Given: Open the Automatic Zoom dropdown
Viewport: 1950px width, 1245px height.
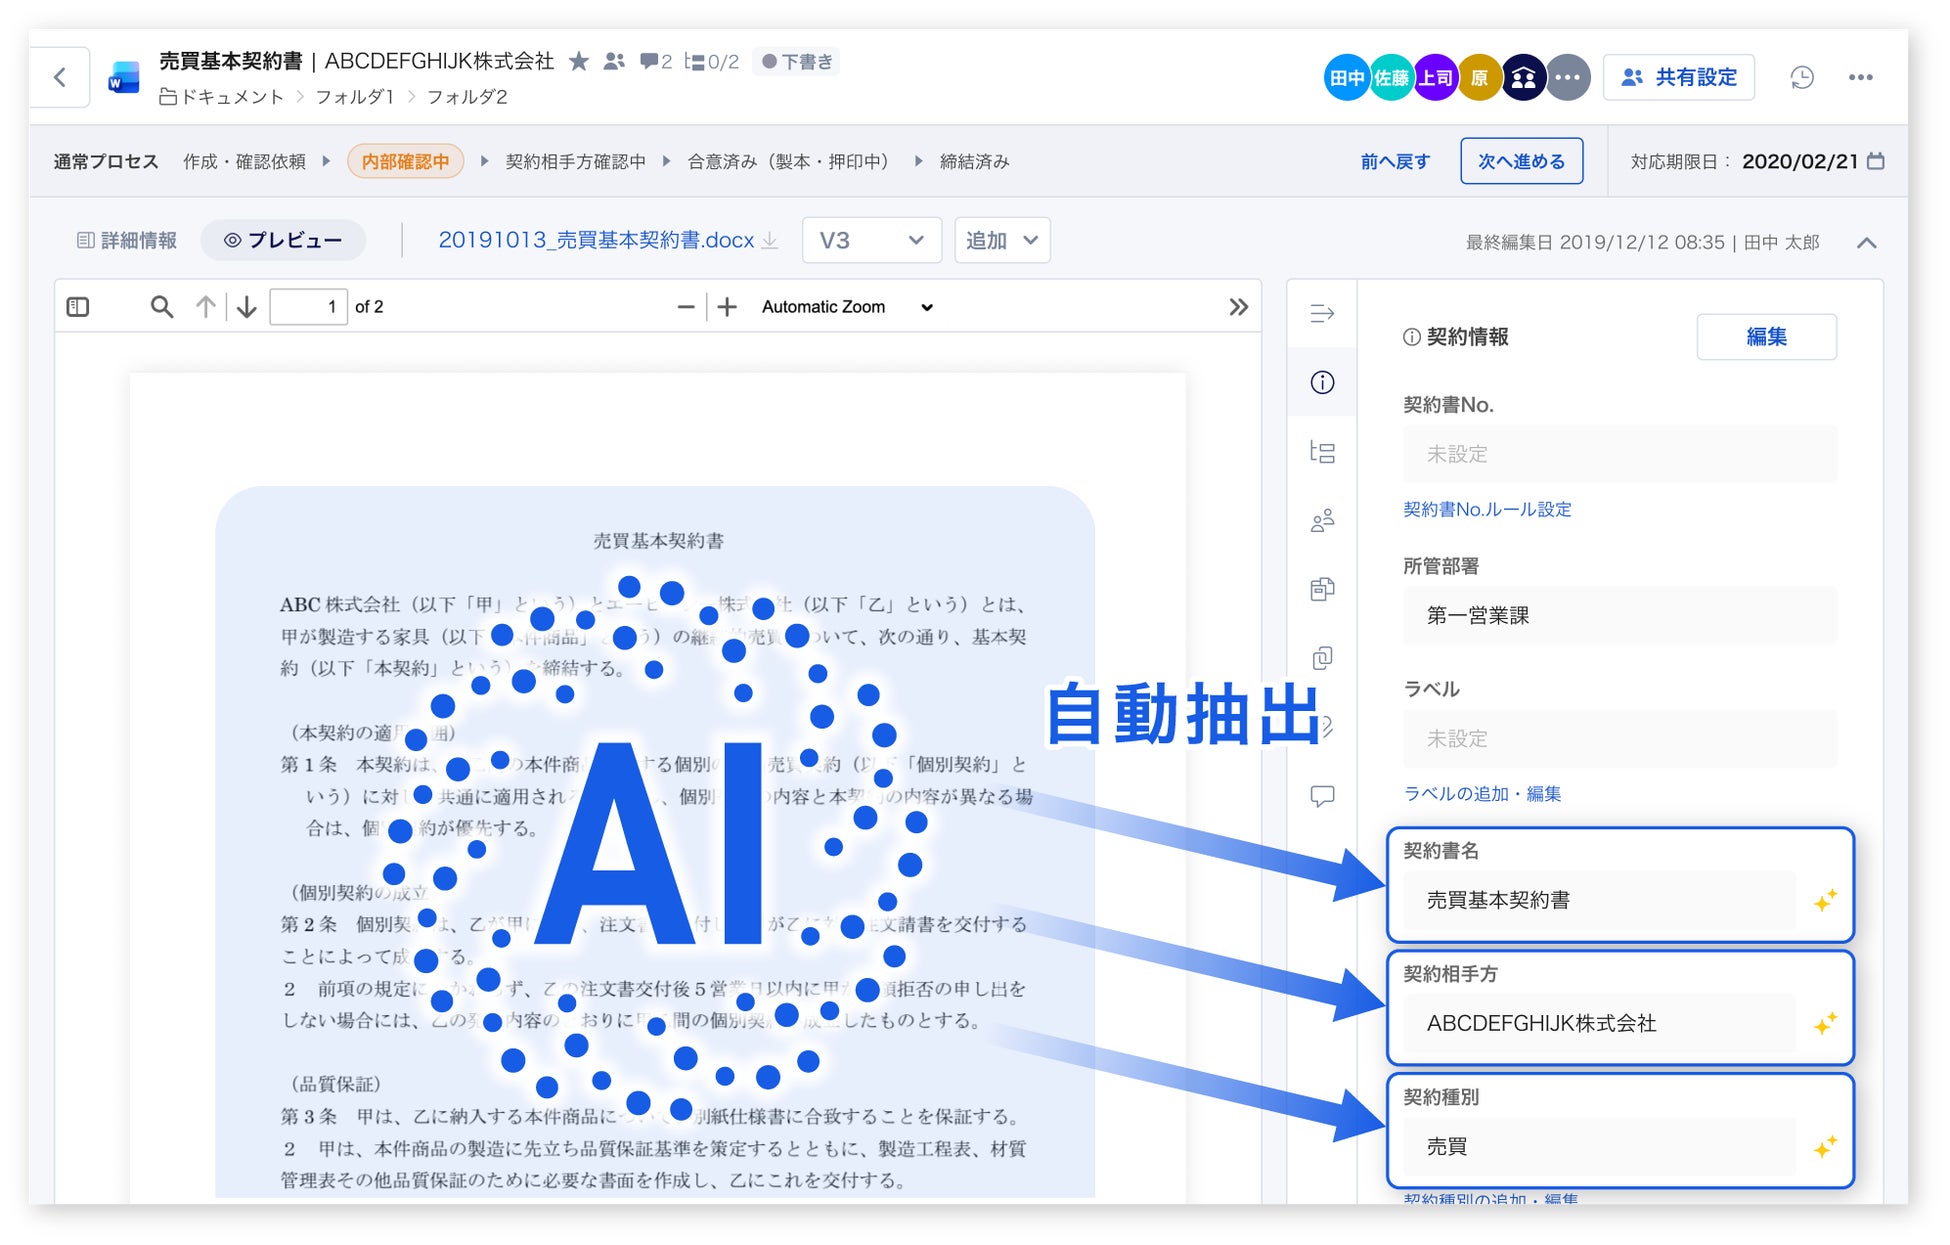Looking at the screenshot, I should pyautogui.click(x=846, y=307).
